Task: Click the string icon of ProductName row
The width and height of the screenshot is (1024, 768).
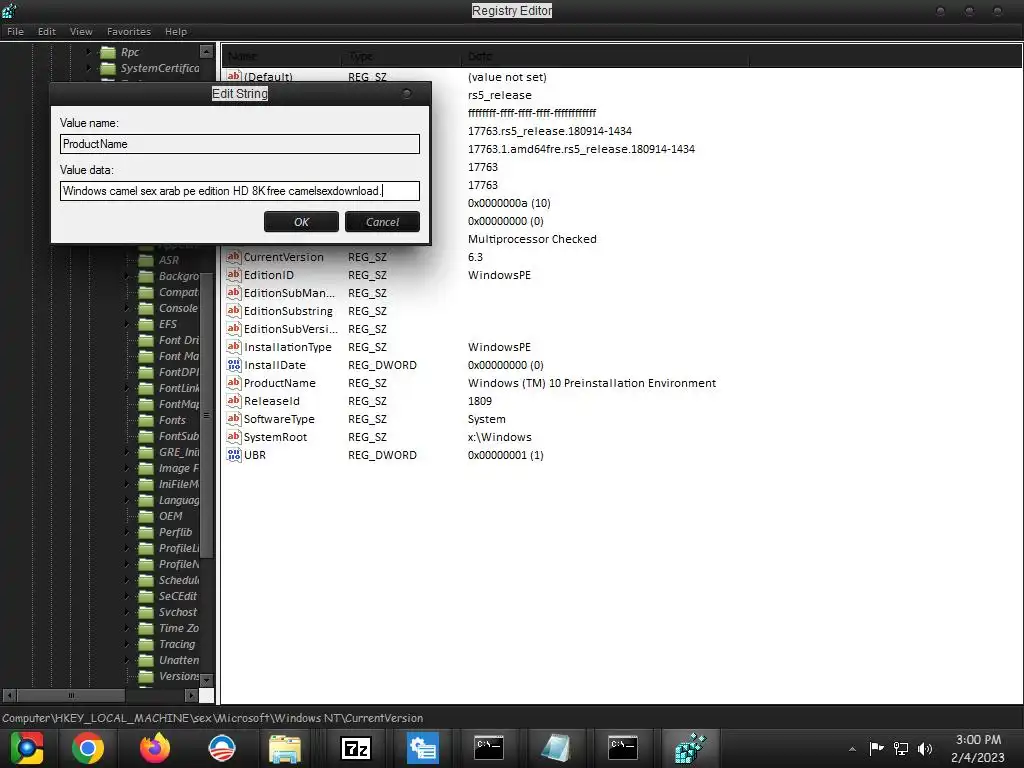Action: pyautogui.click(x=233, y=383)
